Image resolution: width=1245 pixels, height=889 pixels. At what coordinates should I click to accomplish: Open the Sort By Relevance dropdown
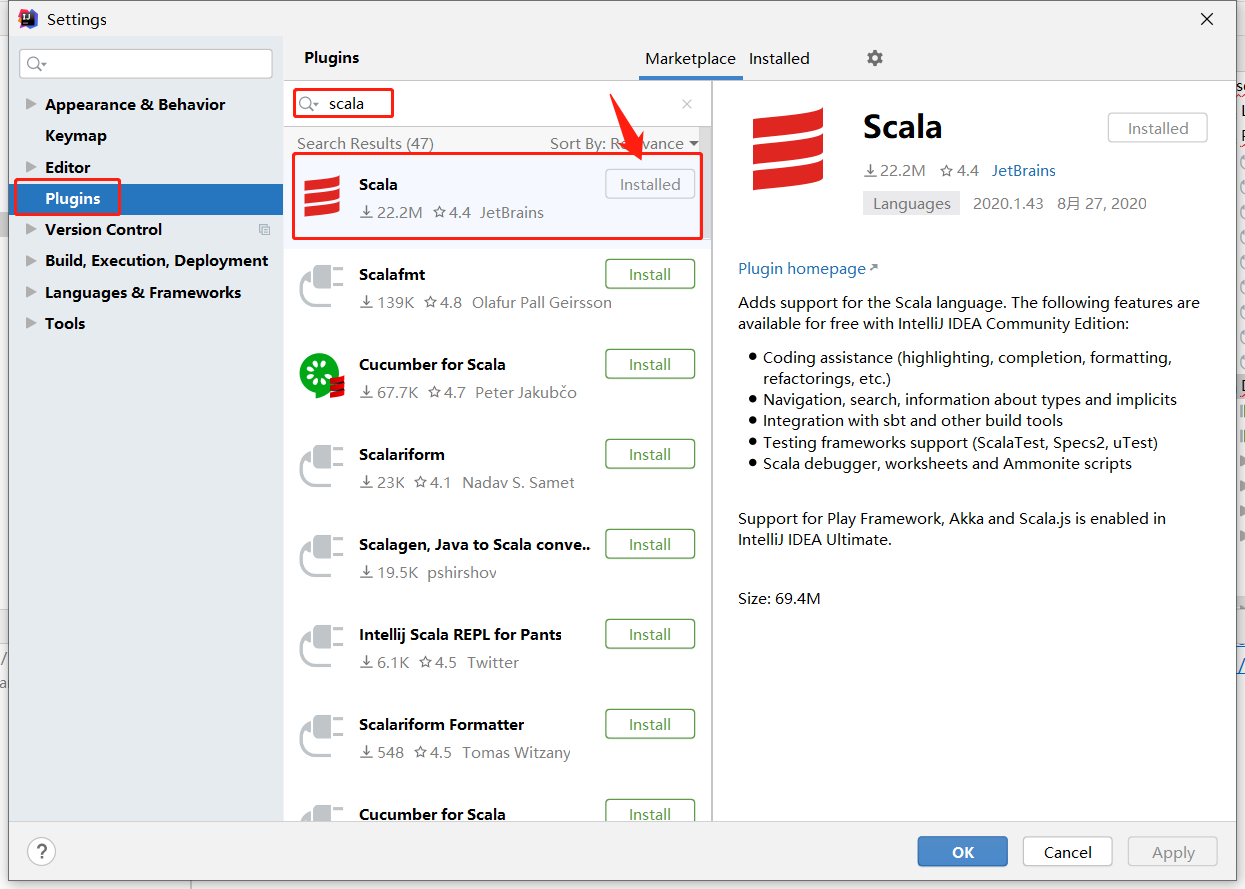tap(624, 143)
